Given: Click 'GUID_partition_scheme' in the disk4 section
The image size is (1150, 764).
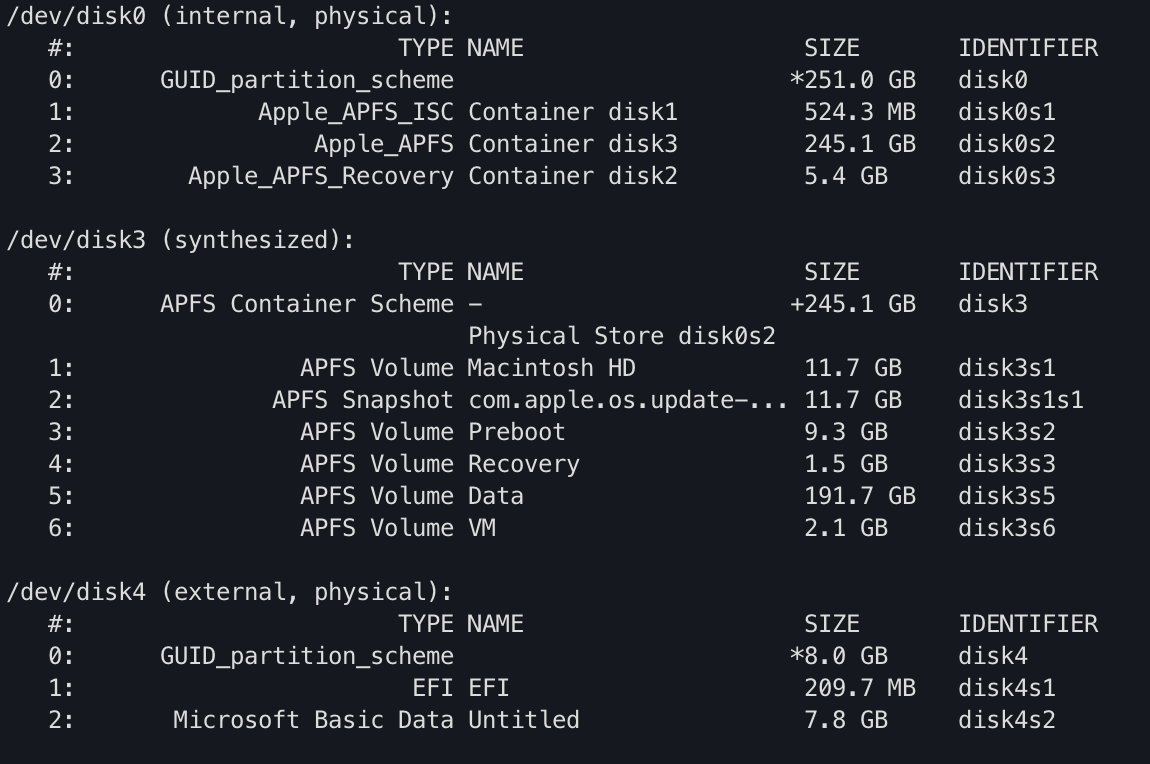Looking at the screenshot, I should (307, 655).
